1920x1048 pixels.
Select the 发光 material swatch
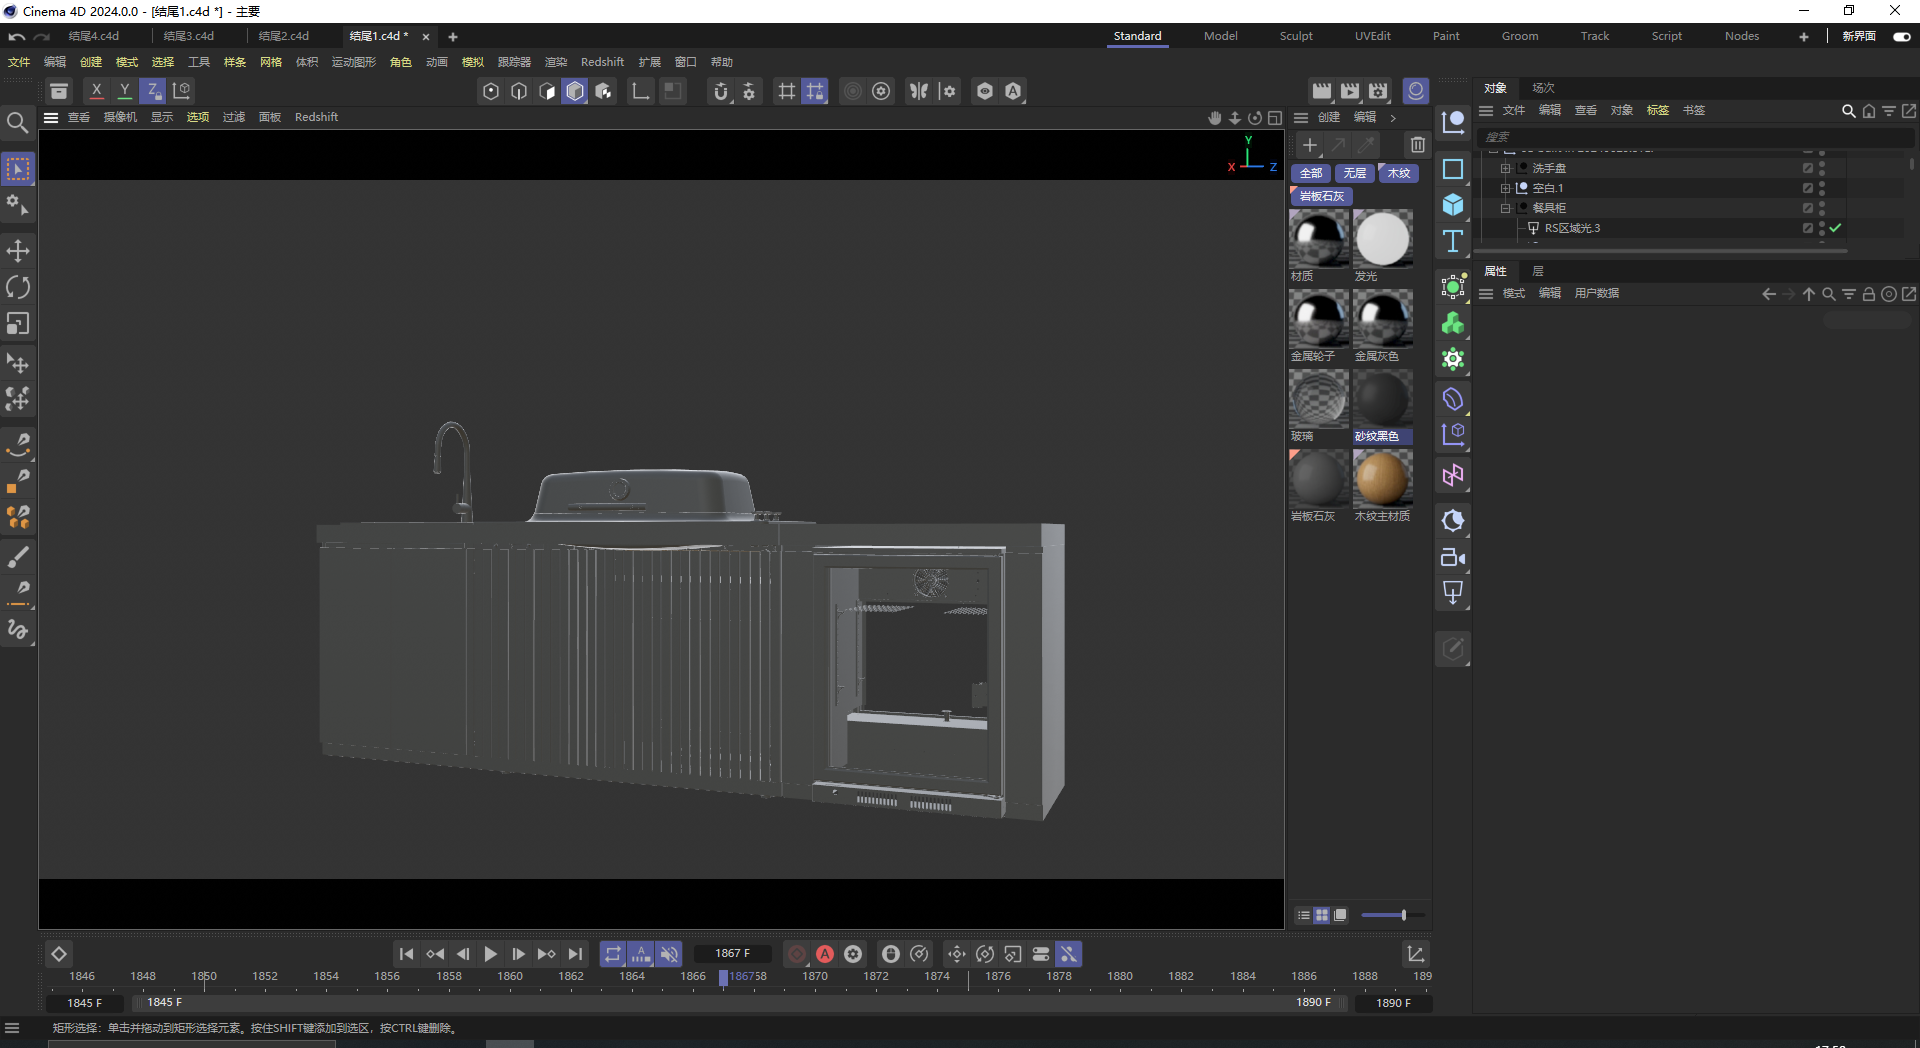coord(1383,238)
